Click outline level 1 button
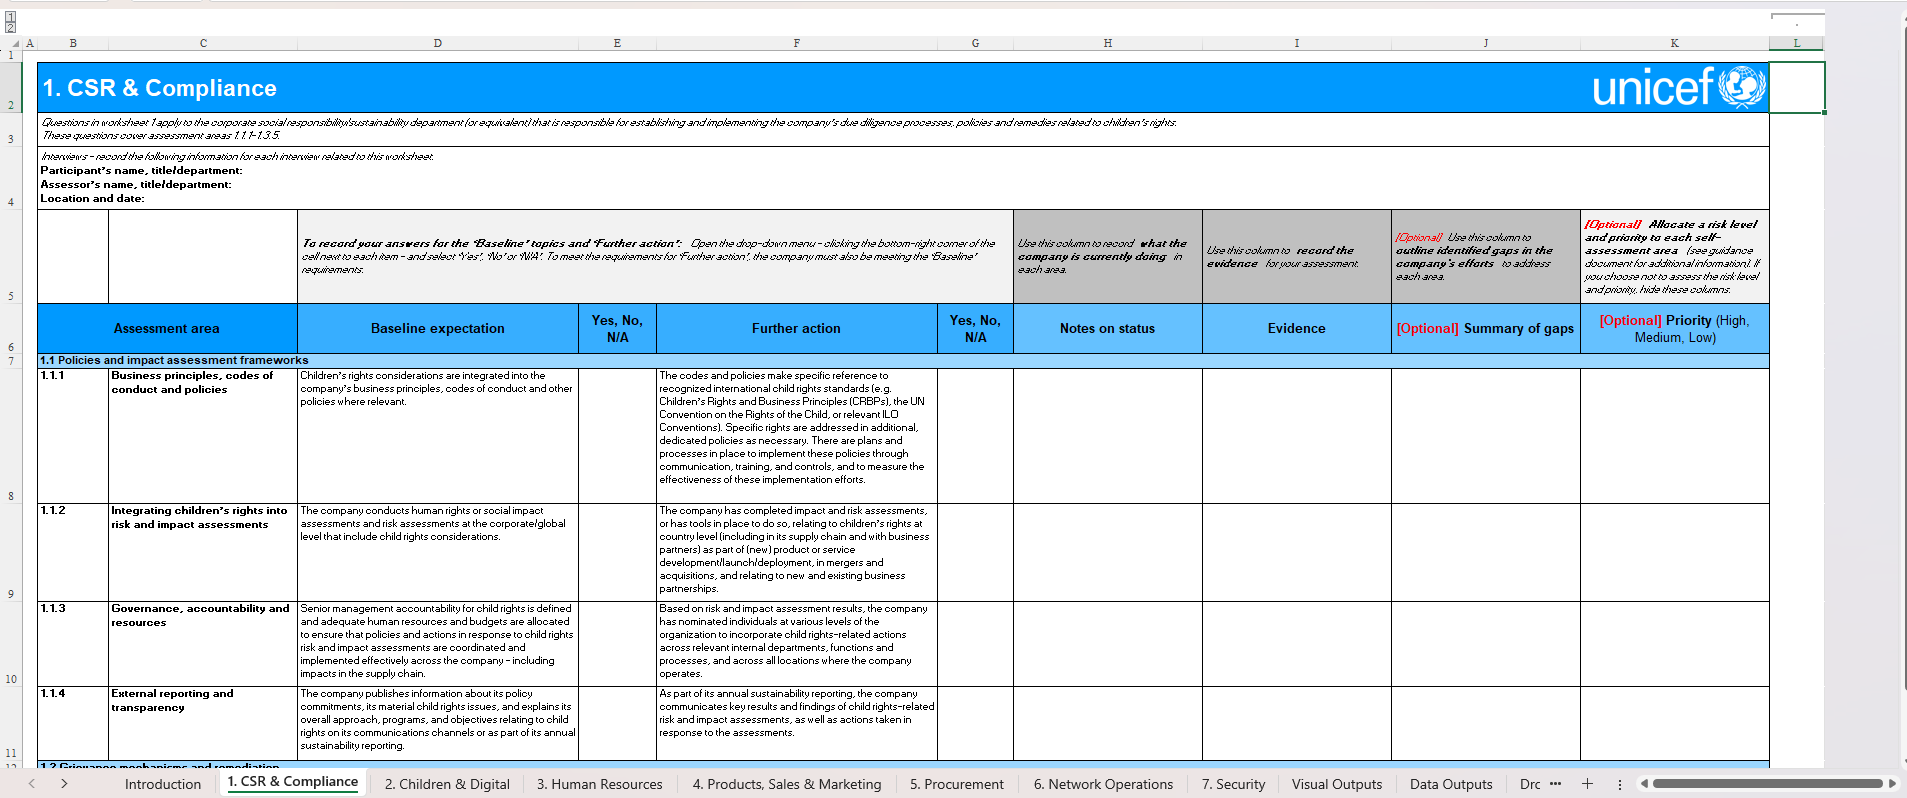 pos(10,16)
